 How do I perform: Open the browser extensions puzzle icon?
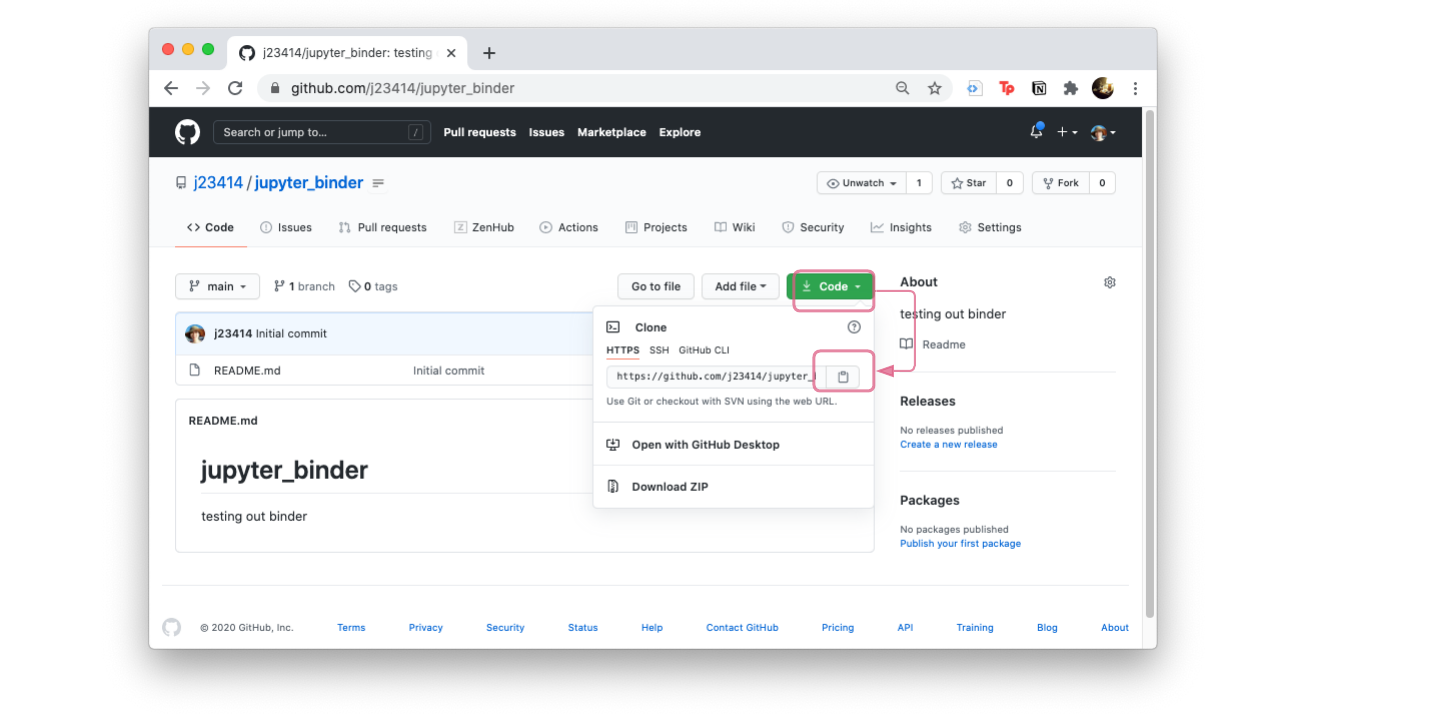pos(1070,88)
